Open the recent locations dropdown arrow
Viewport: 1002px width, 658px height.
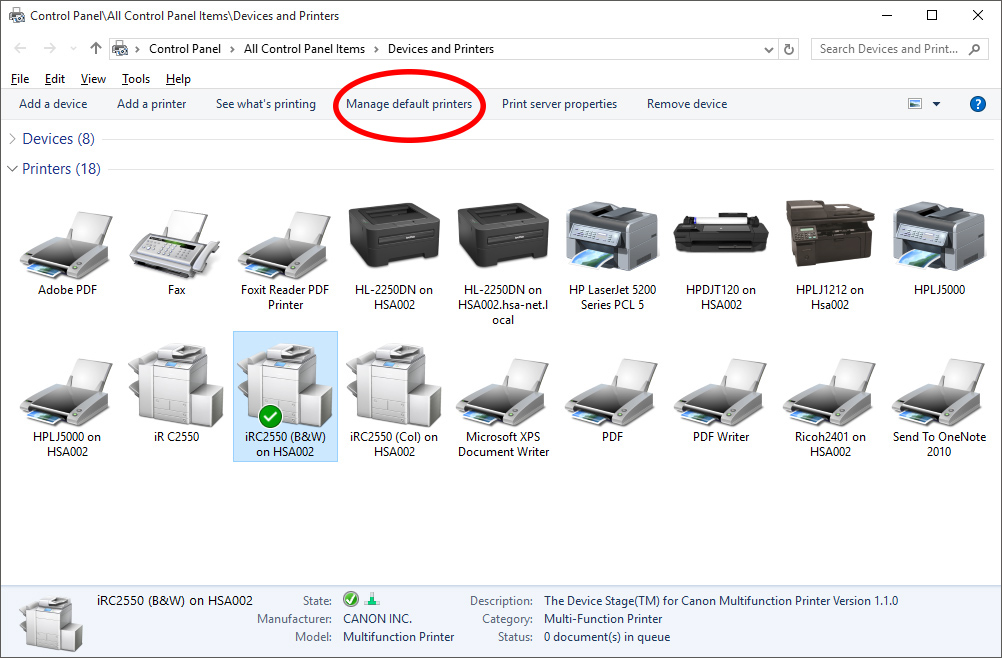[x=73, y=49]
